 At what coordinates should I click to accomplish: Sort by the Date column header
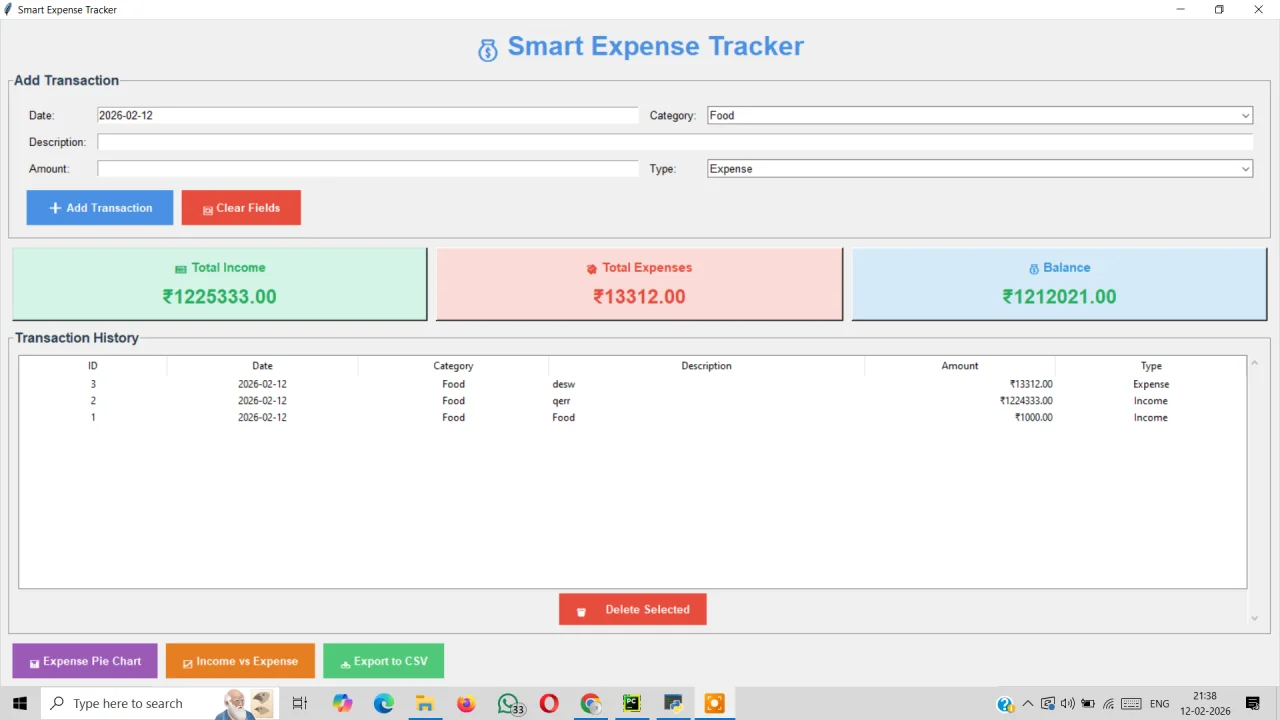pos(262,366)
